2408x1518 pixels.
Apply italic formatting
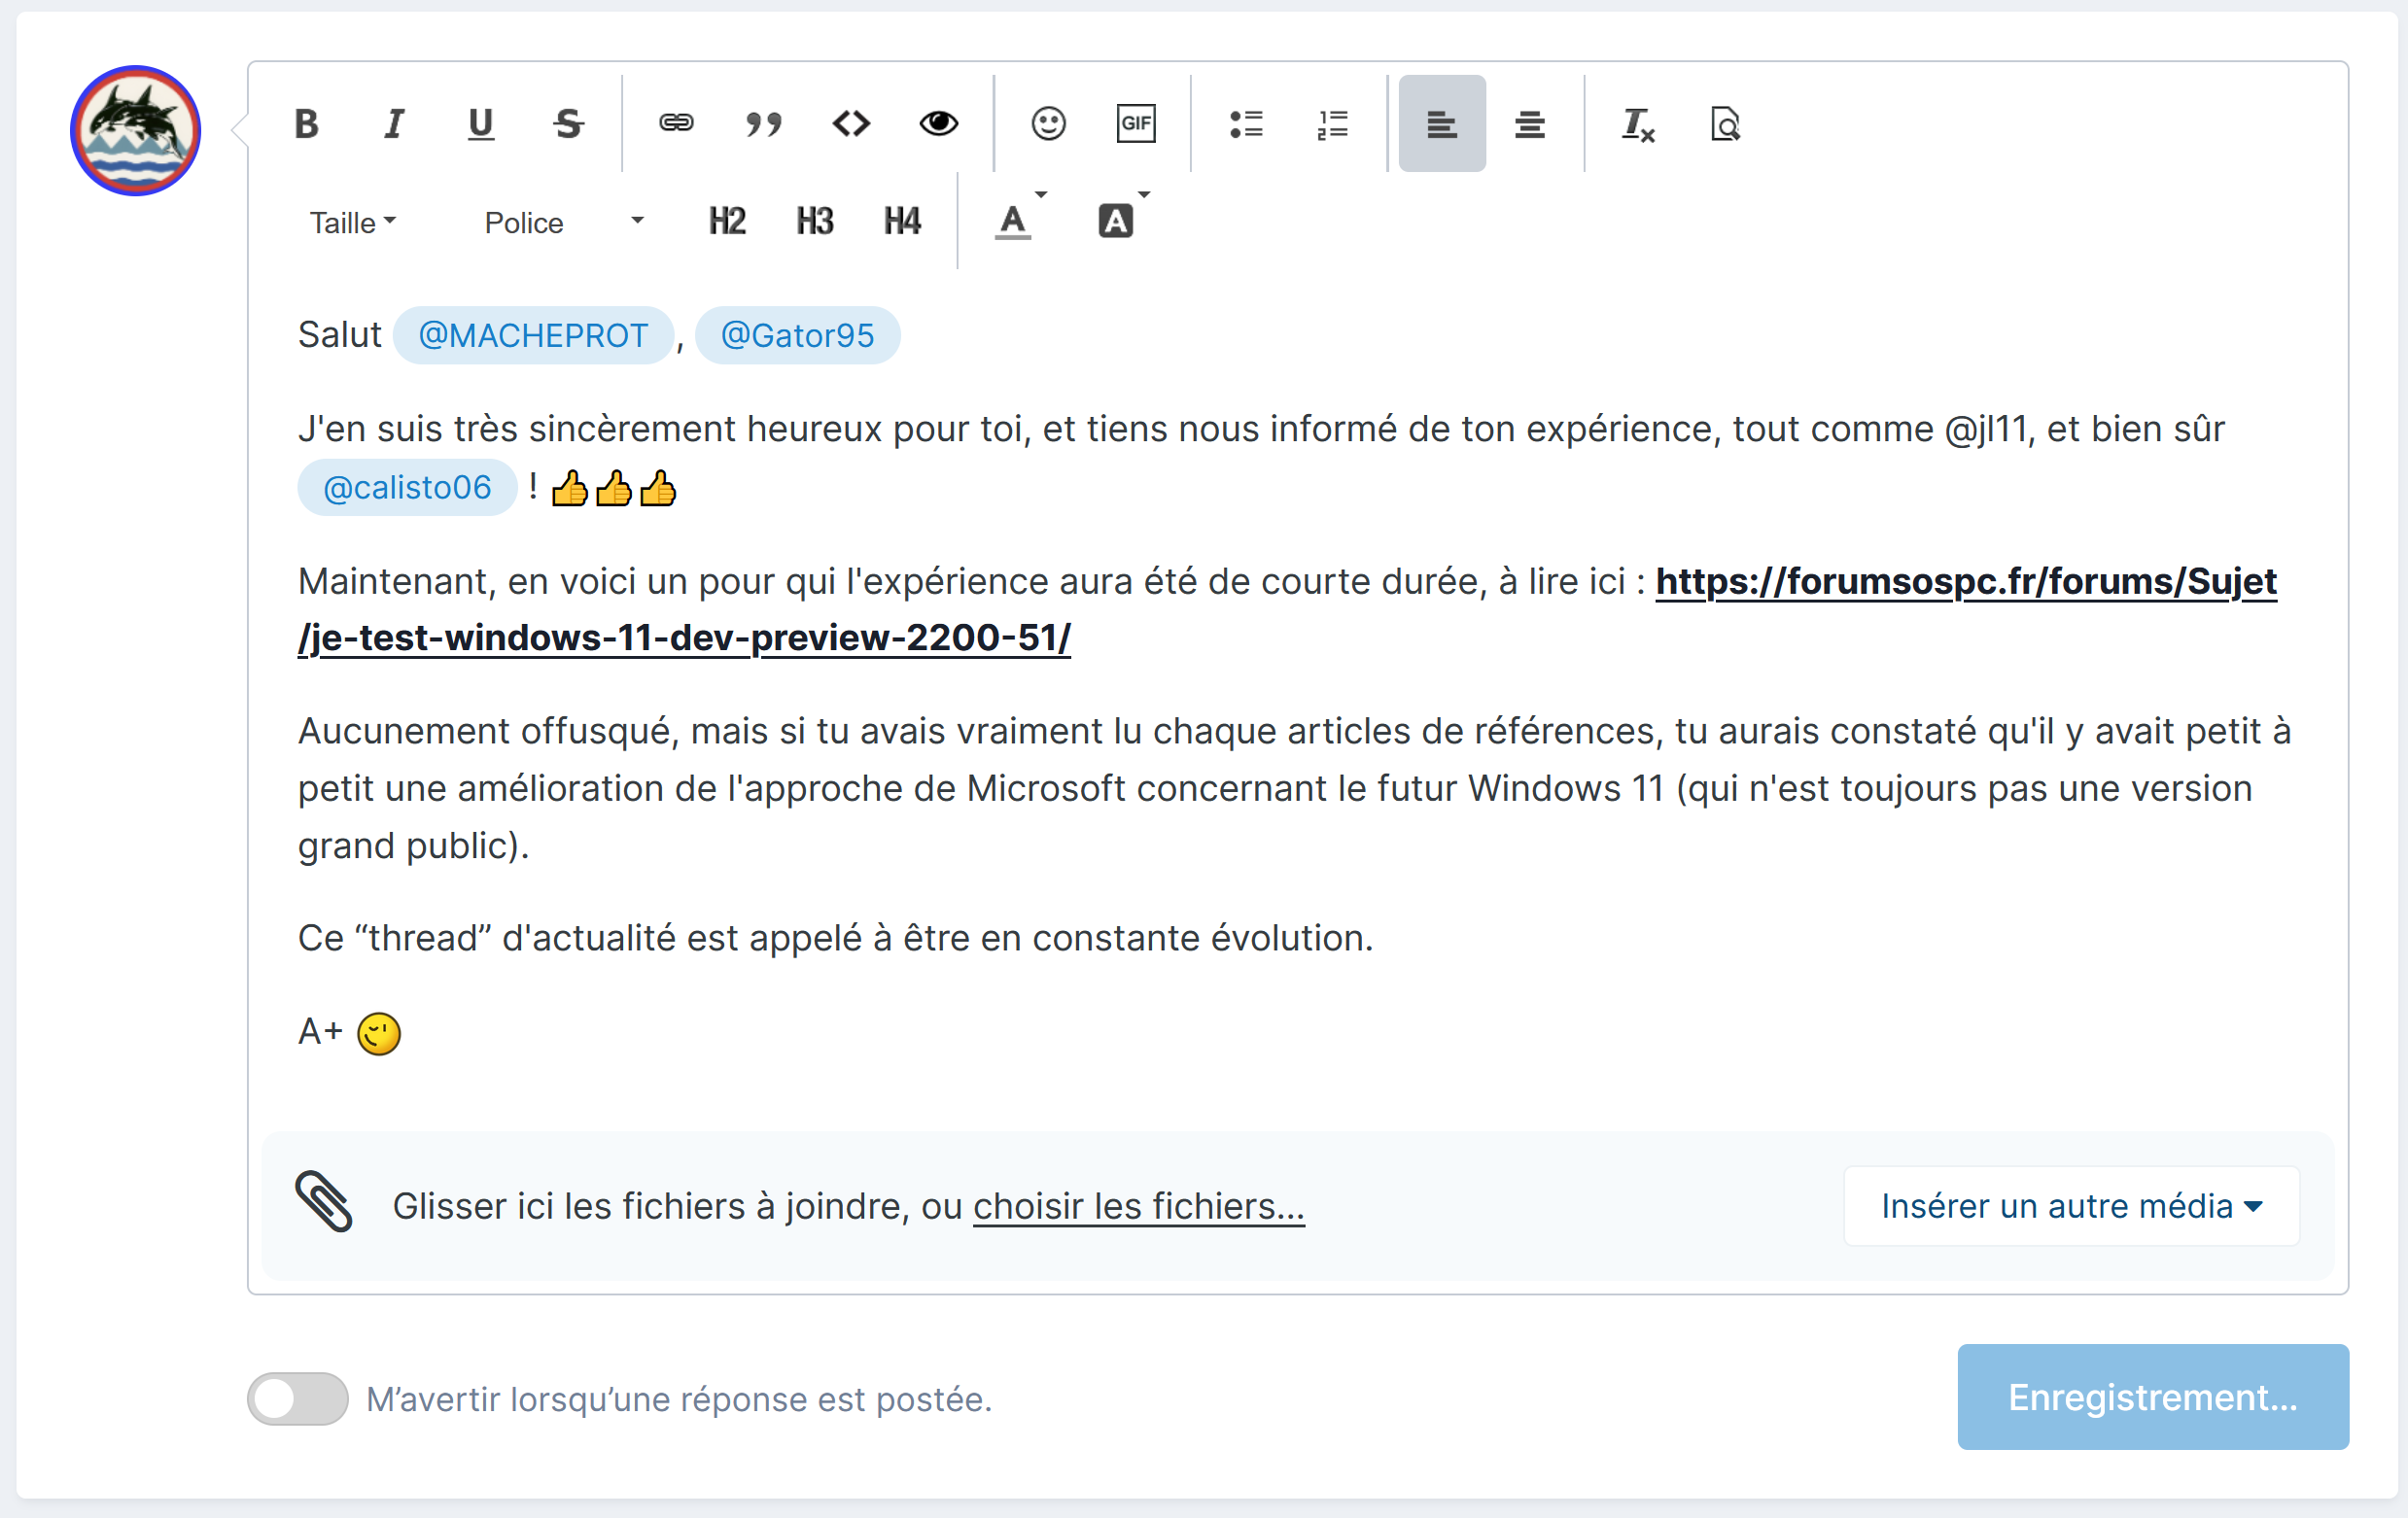(x=394, y=124)
